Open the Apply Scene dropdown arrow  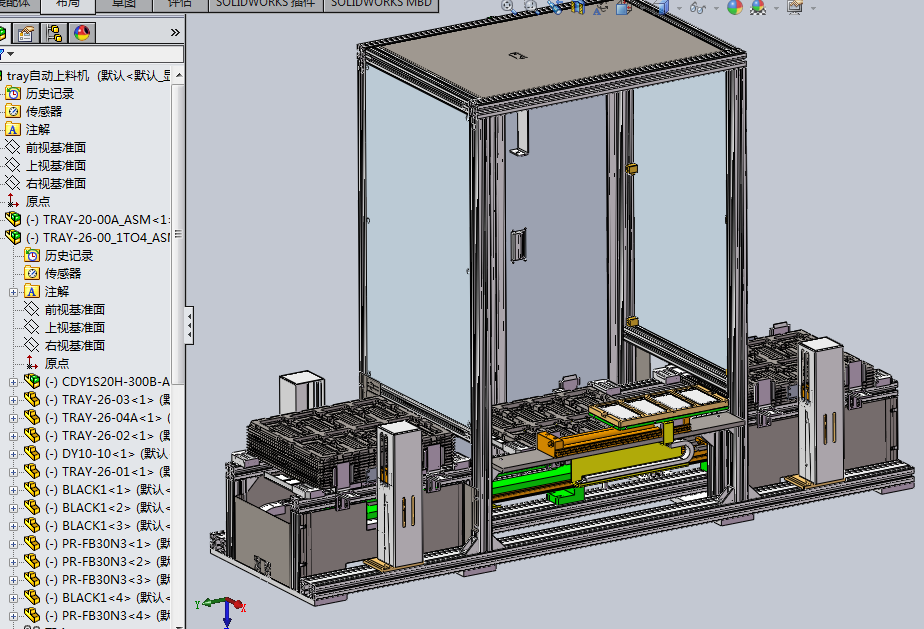coord(775,8)
